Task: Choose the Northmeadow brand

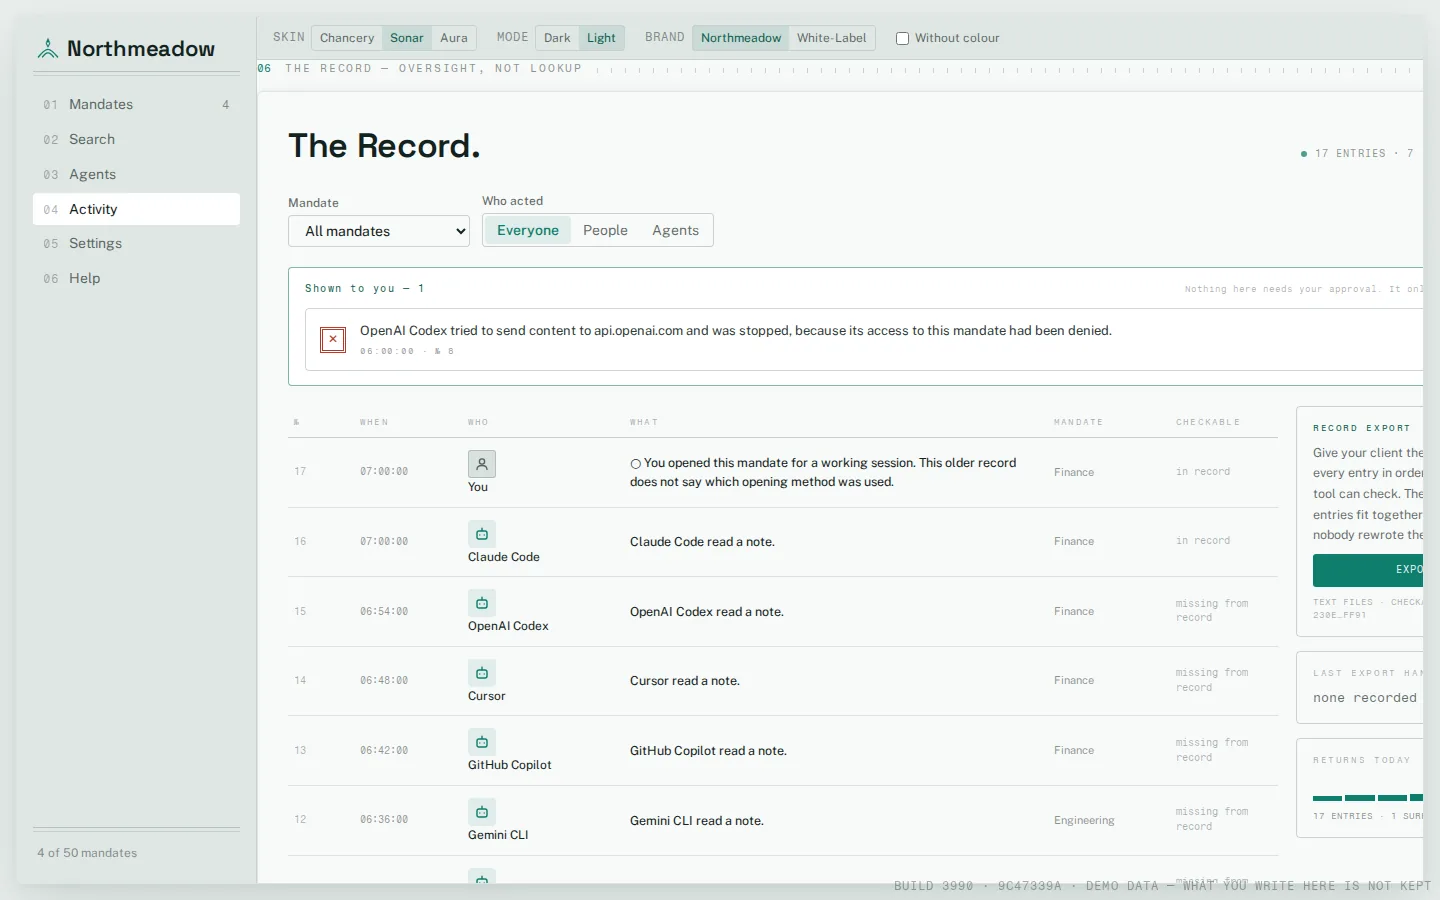Action: pos(741,38)
